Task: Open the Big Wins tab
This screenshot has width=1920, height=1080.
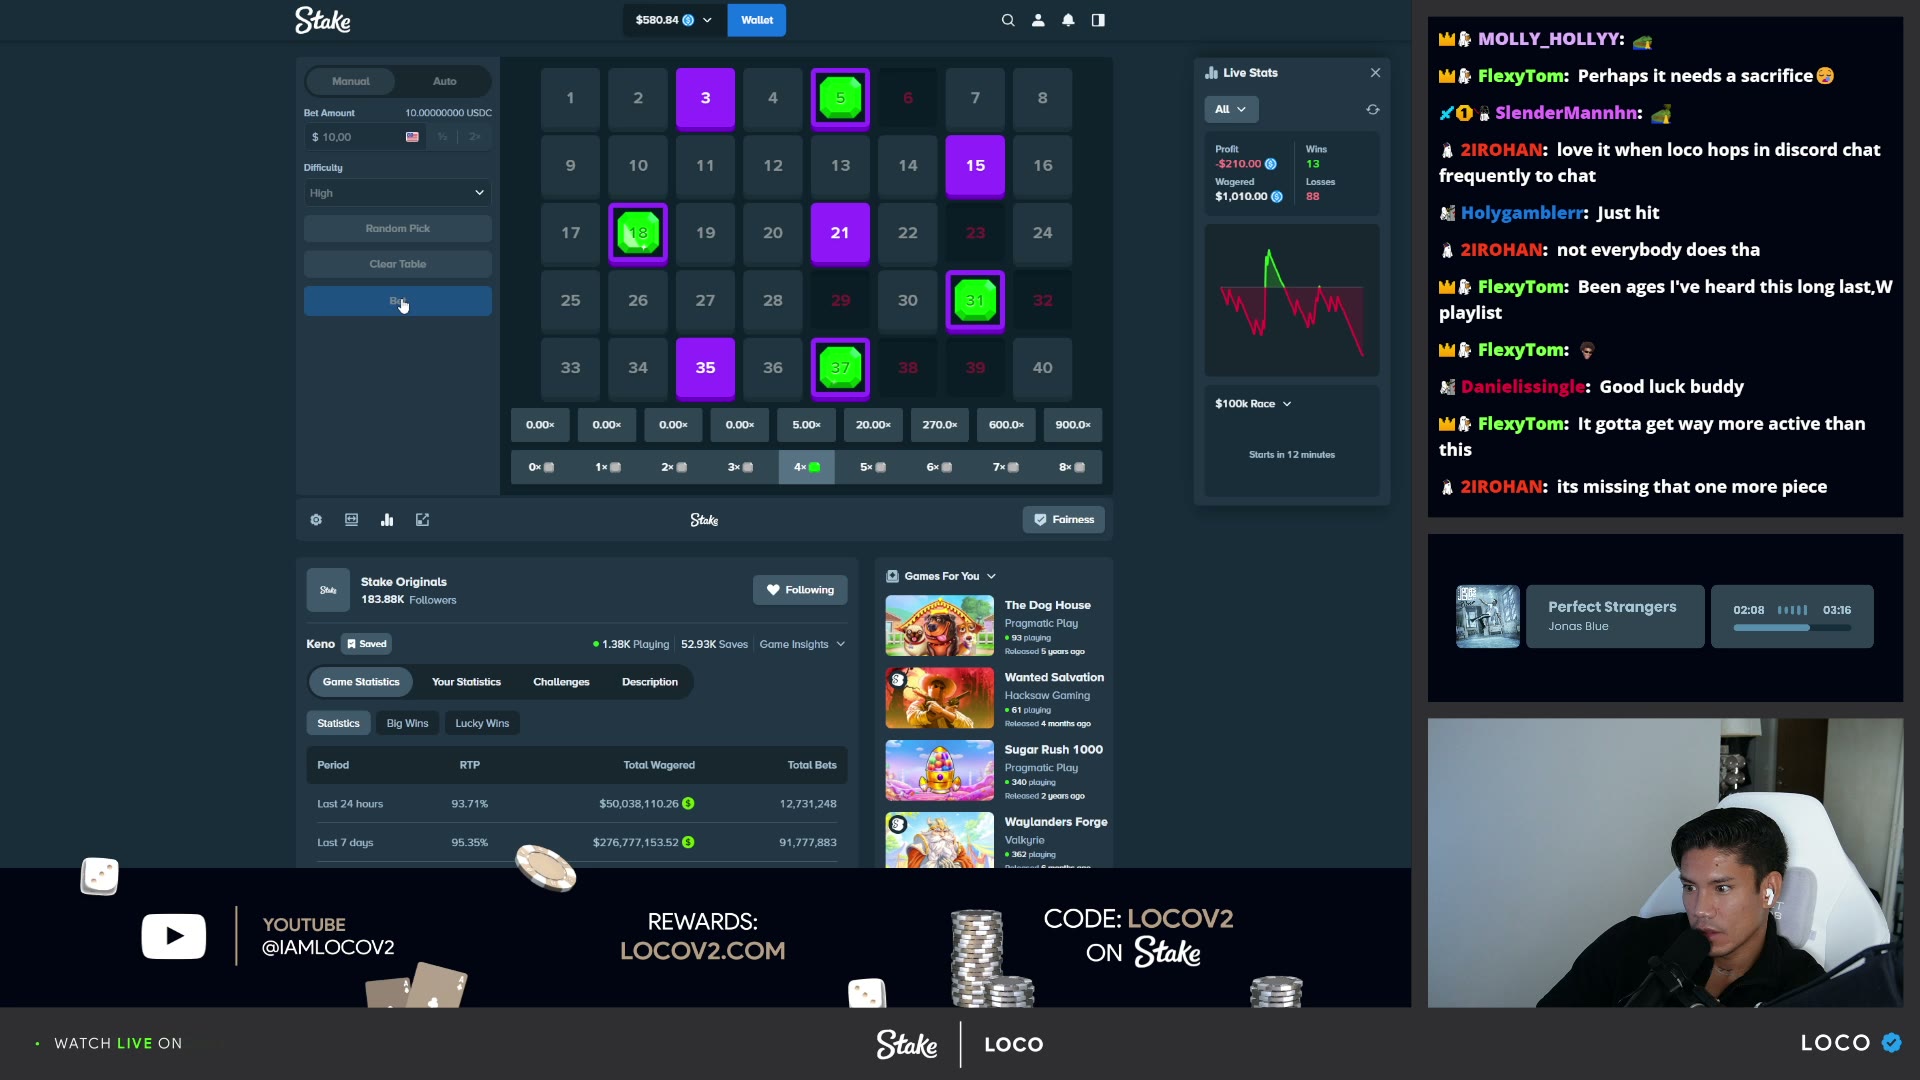Action: pos(407,723)
